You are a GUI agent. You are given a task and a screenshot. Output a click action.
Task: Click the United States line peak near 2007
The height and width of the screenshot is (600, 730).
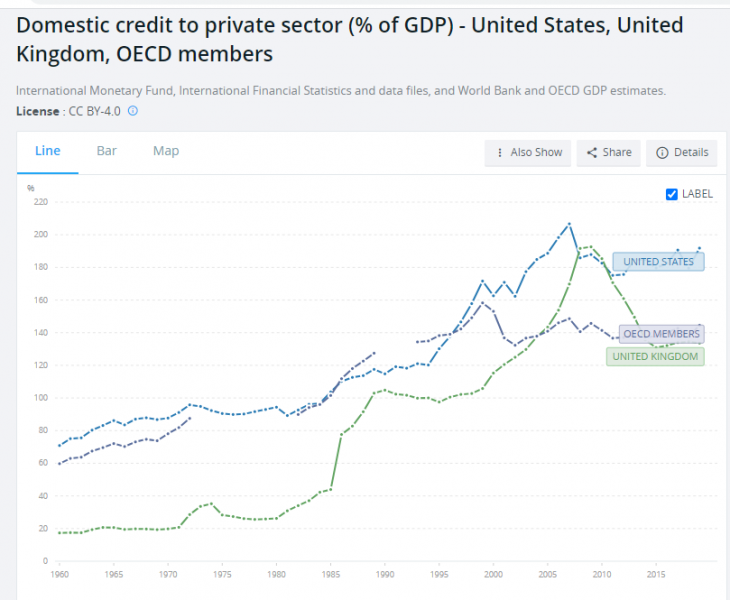coord(569,223)
